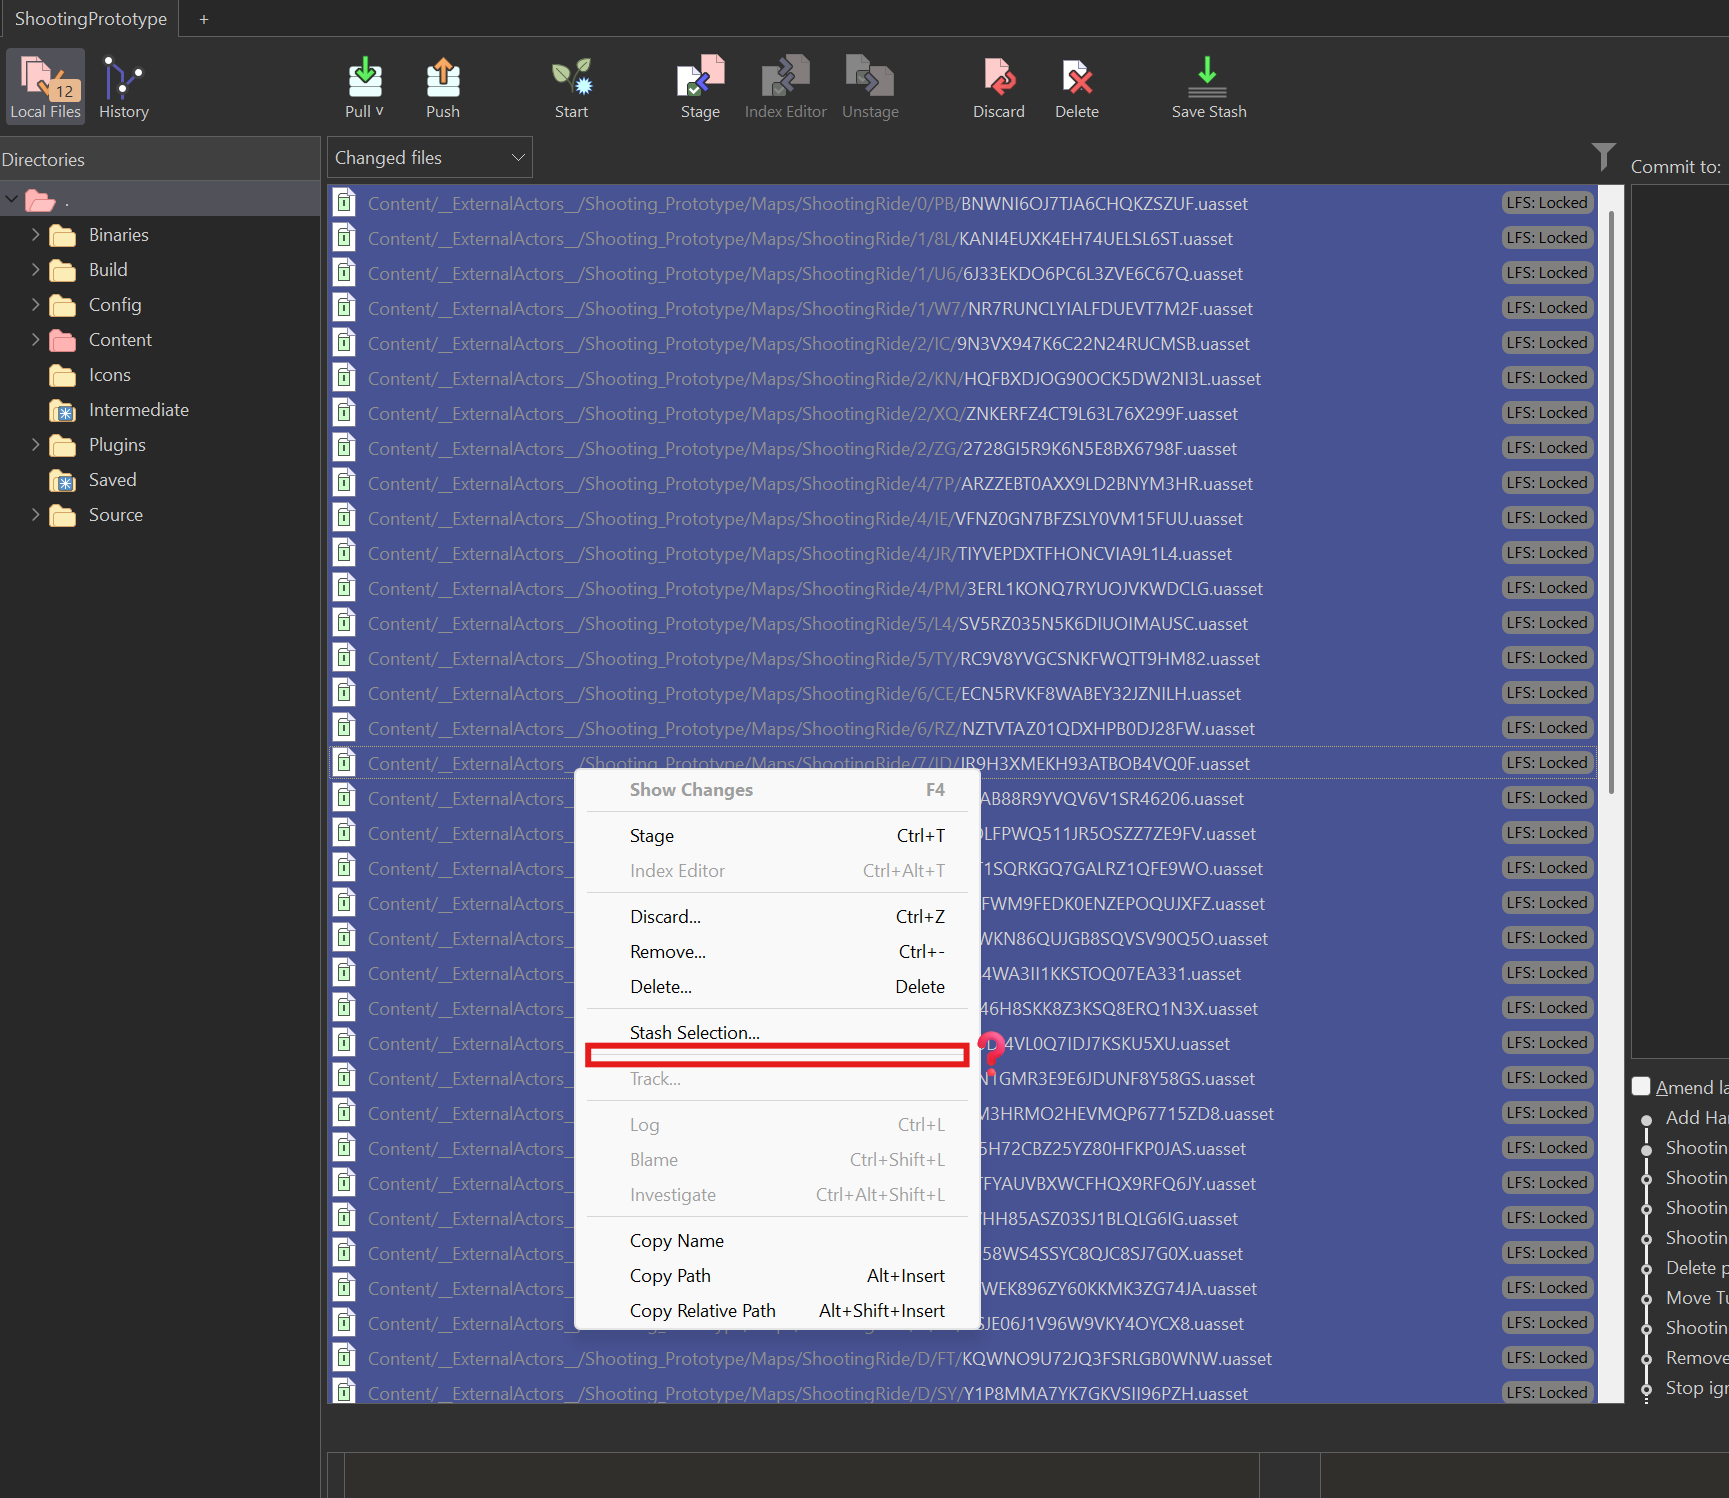Expand the Build folder
The width and height of the screenshot is (1729, 1498).
point(36,270)
